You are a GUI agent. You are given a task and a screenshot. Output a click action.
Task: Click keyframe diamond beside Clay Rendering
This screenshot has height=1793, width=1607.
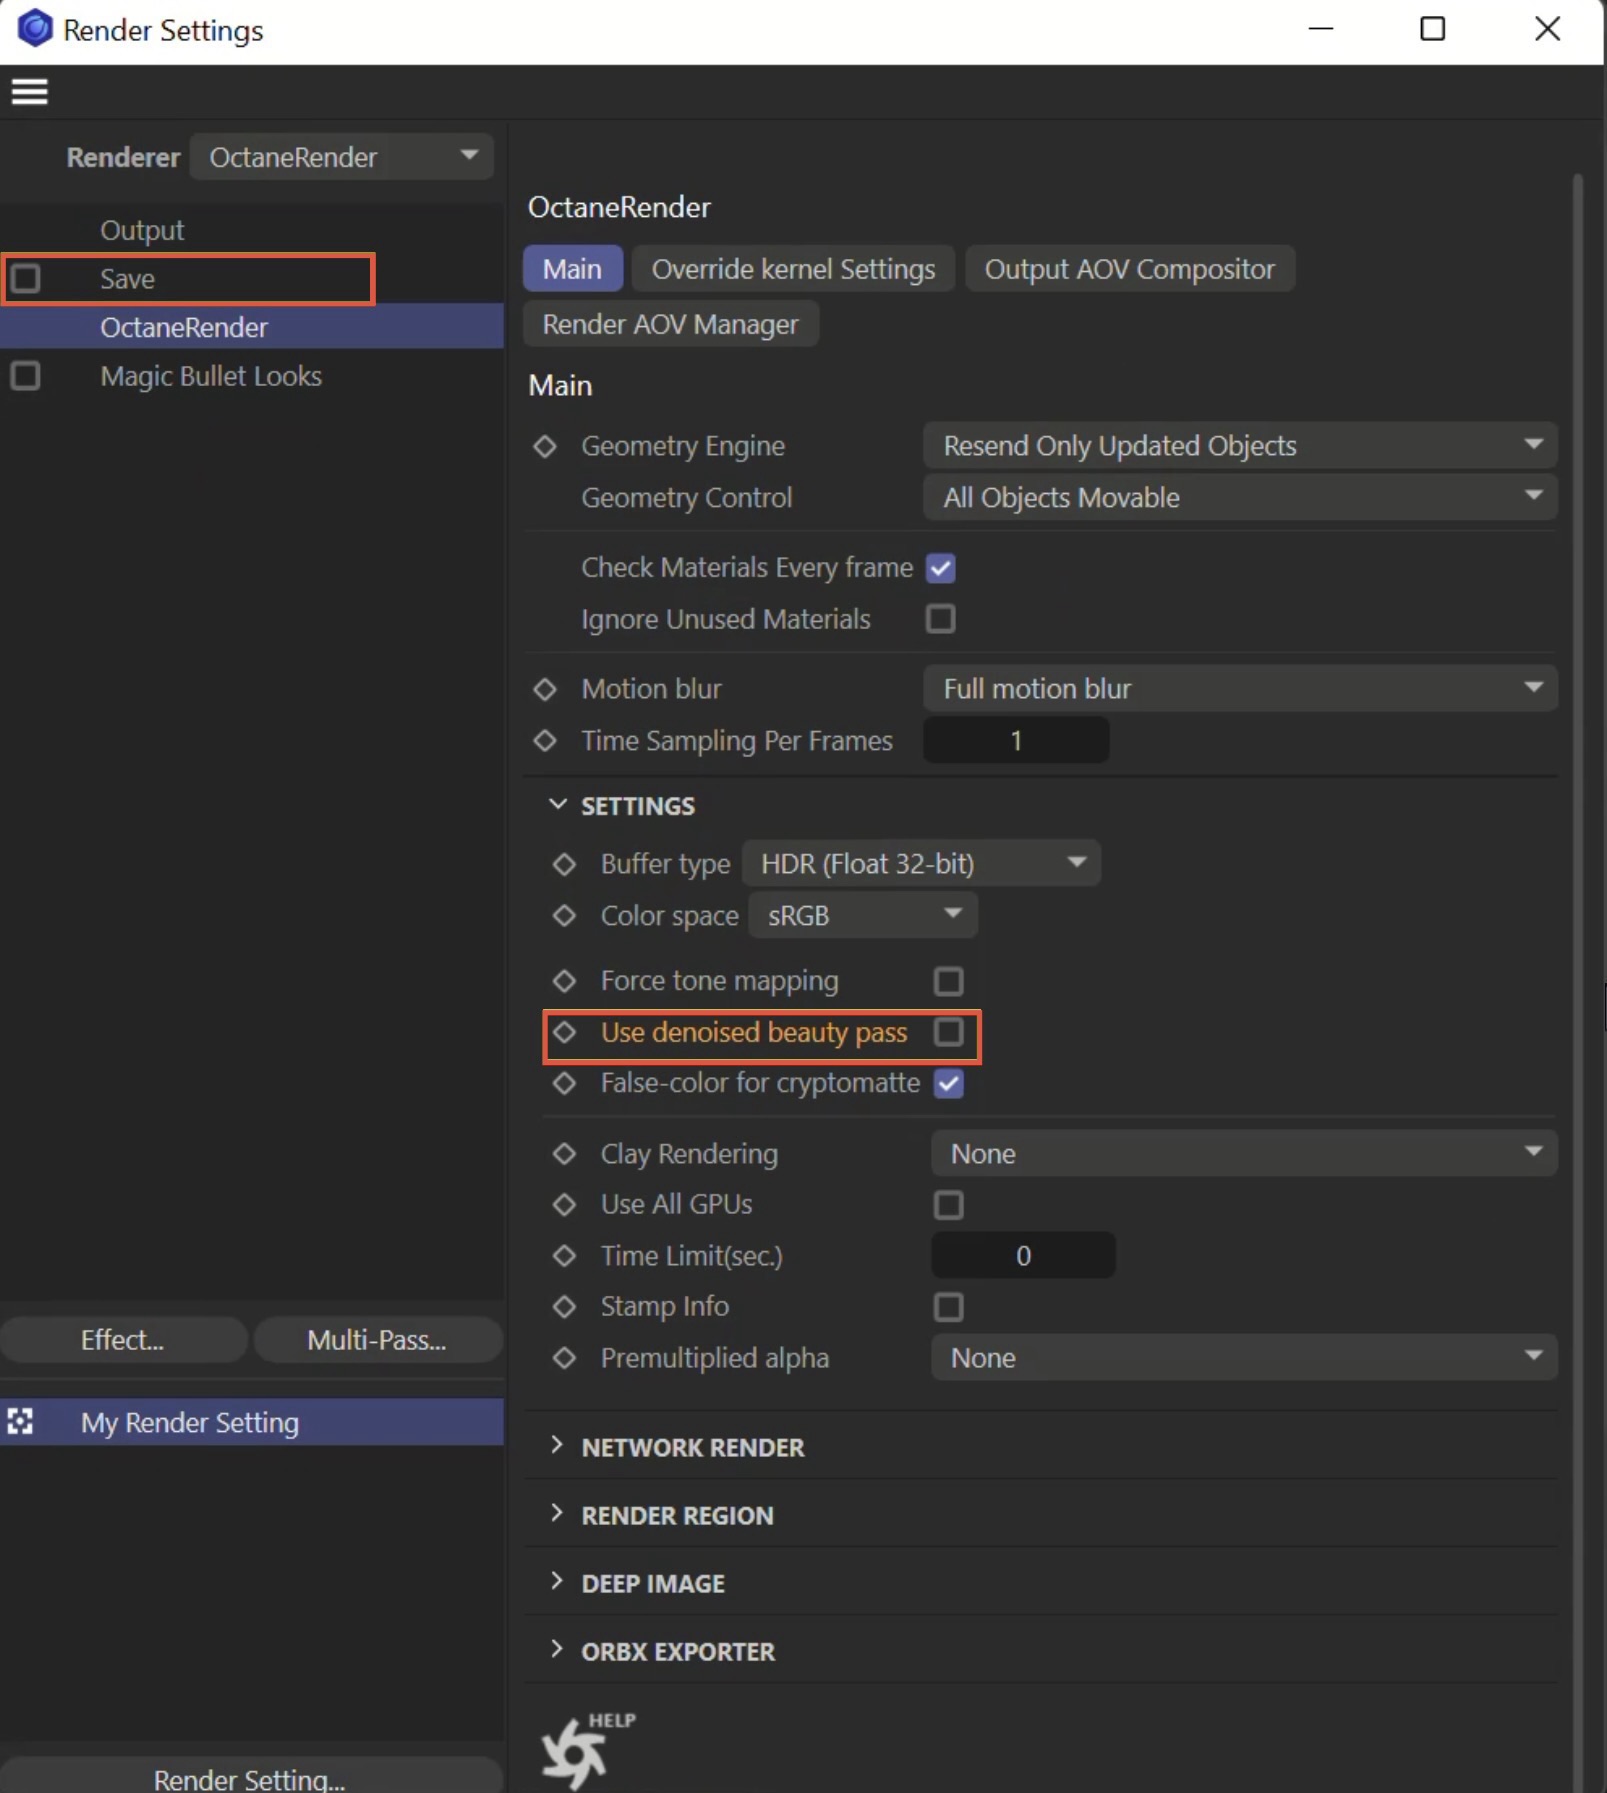pyautogui.click(x=565, y=1154)
